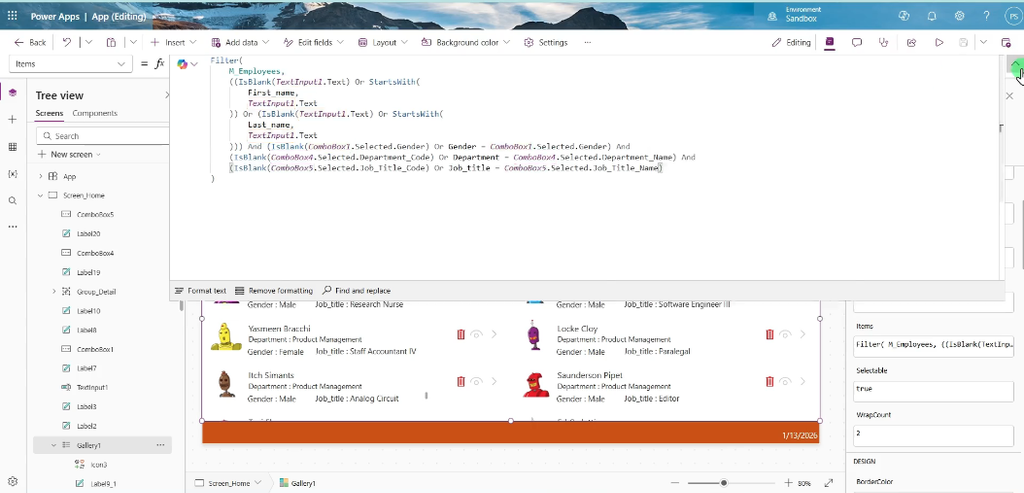The width and height of the screenshot is (1024, 493).
Task: Open Find and replace
Action: click(357, 291)
